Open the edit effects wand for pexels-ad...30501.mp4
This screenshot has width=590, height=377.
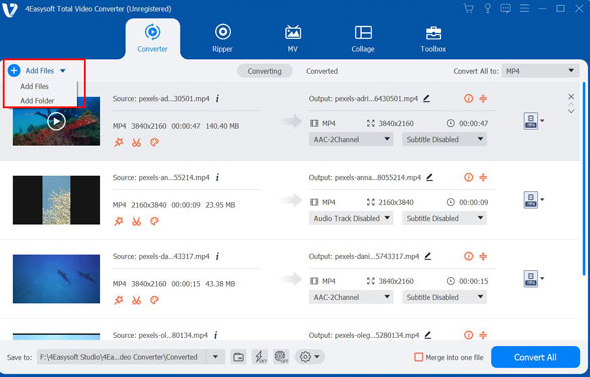(x=119, y=142)
